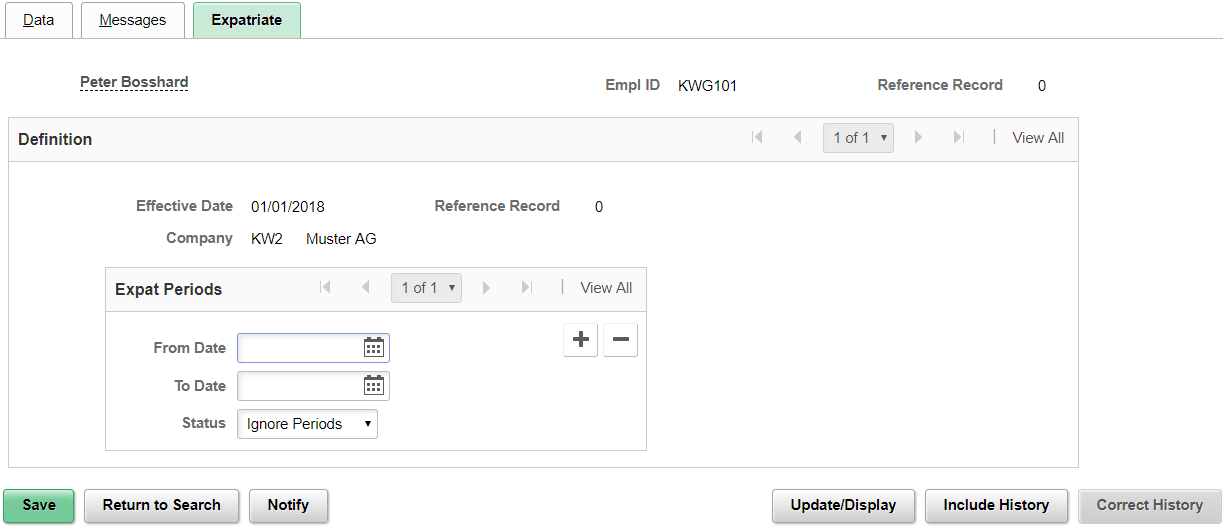The height and width of the screenshot is (527, 1223).
Task: Click the Notify button
Action: click(288, 505)
